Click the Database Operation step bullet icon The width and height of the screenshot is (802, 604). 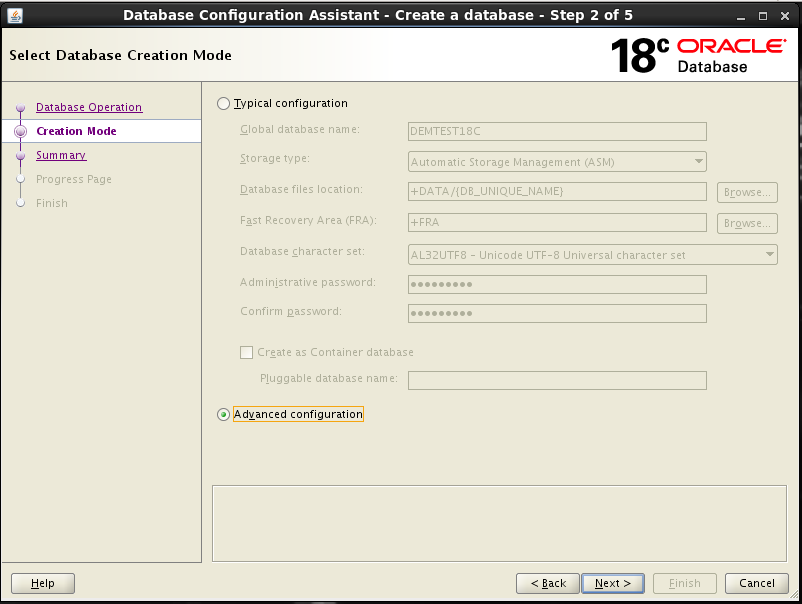[x=20, y=108]
